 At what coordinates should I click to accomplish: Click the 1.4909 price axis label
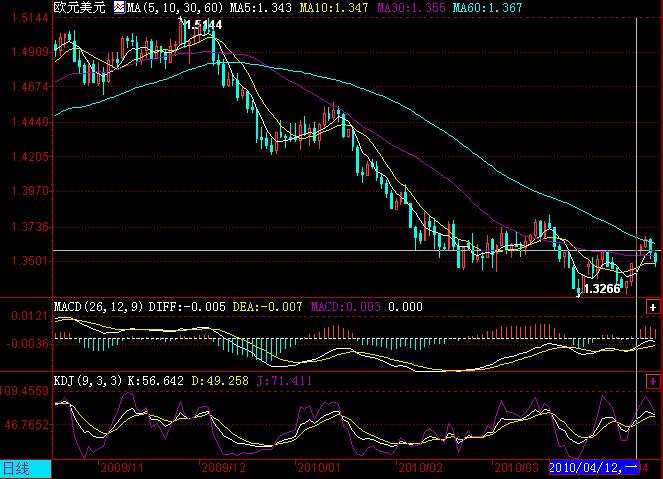point(30,52)
